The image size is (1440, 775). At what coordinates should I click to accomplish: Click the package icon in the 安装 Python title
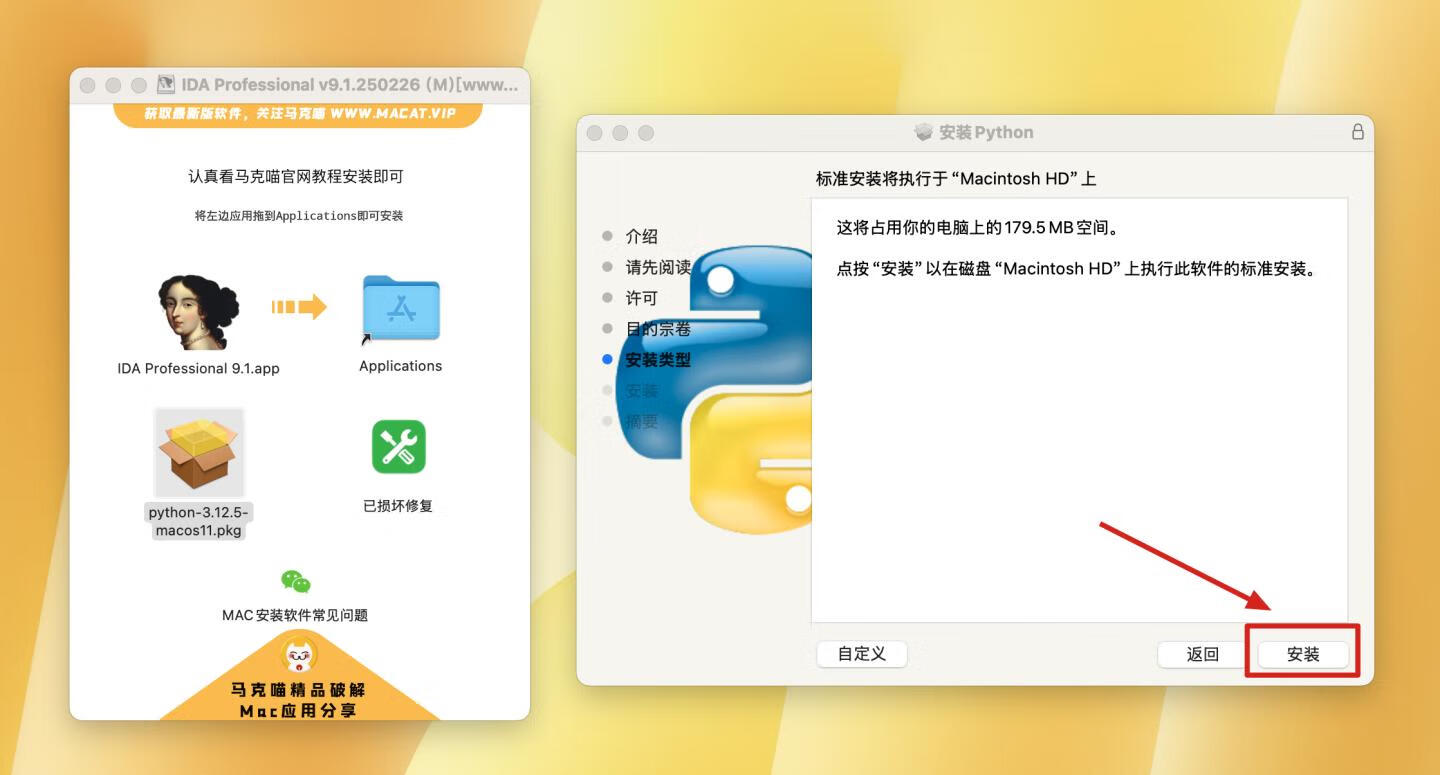click(921, 131)
